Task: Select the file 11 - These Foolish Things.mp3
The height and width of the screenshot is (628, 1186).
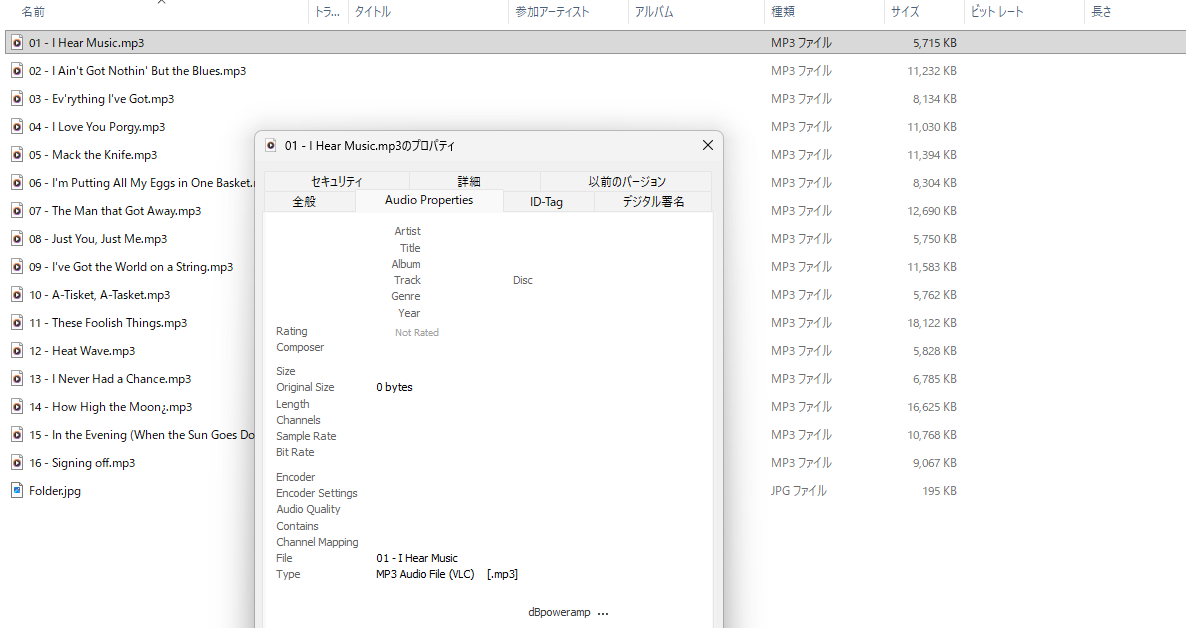Action: click(x=119, y=323)
